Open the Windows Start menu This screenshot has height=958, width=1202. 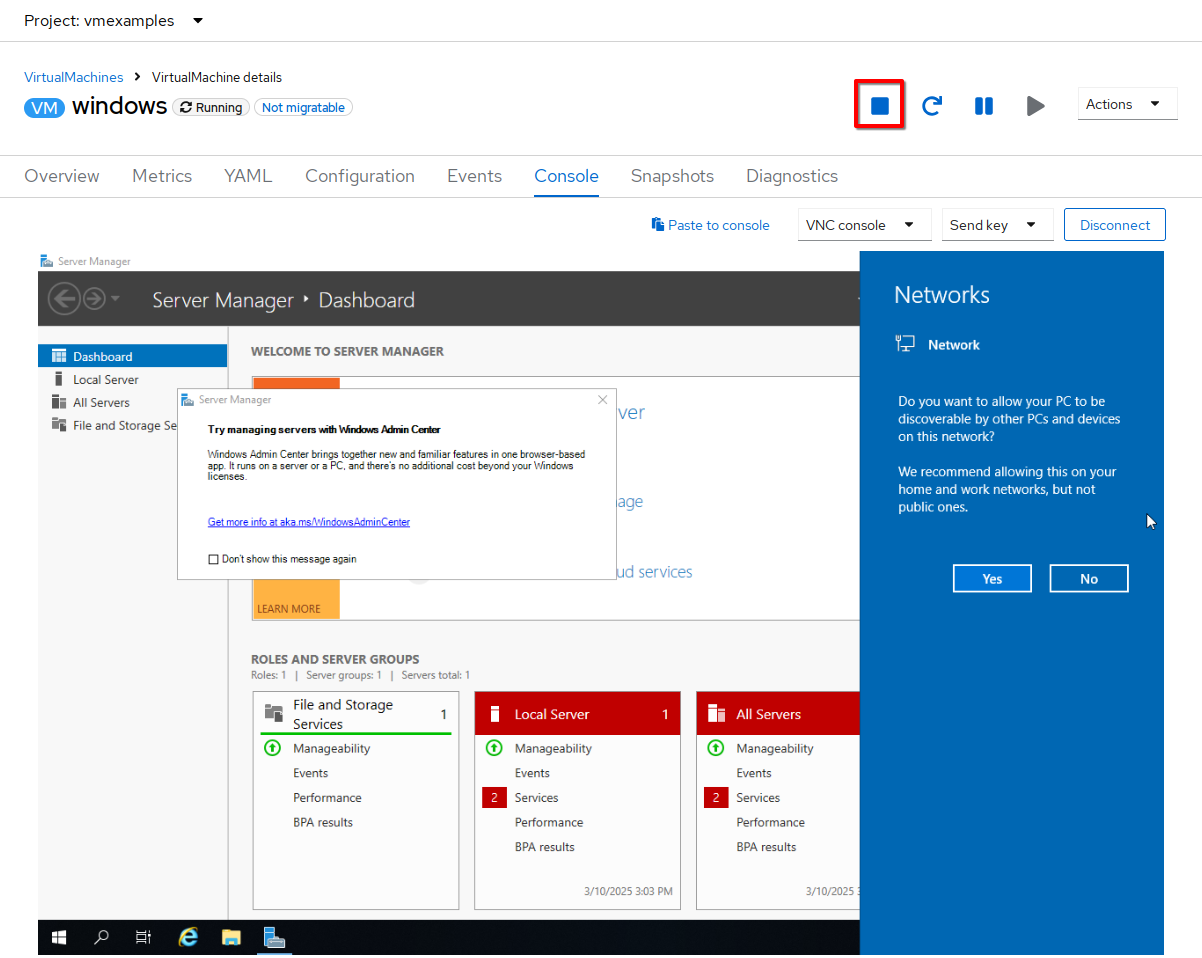(59, 937)
